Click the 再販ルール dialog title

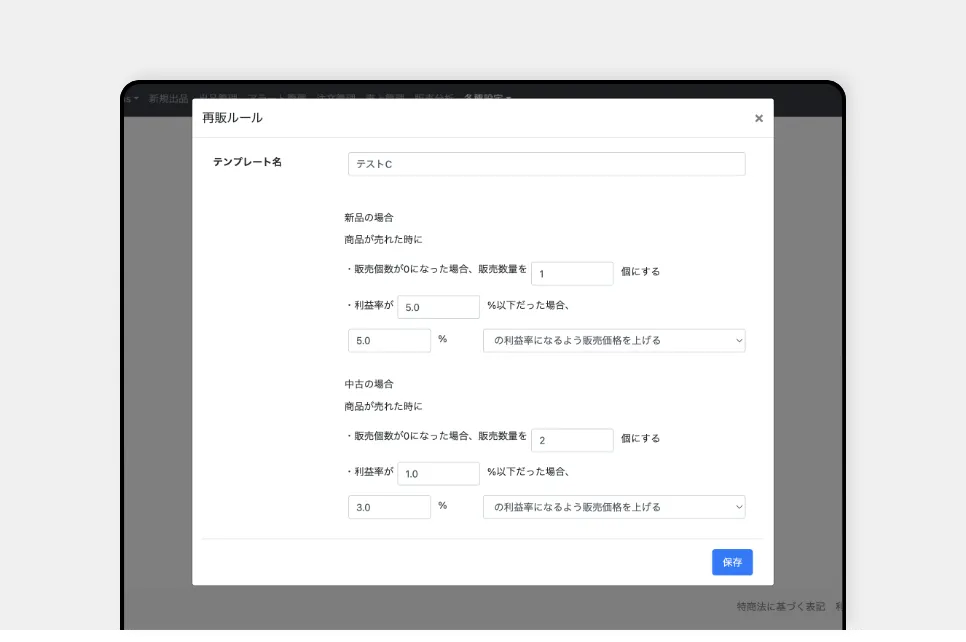pyautogui.click(x=232, y=118)
